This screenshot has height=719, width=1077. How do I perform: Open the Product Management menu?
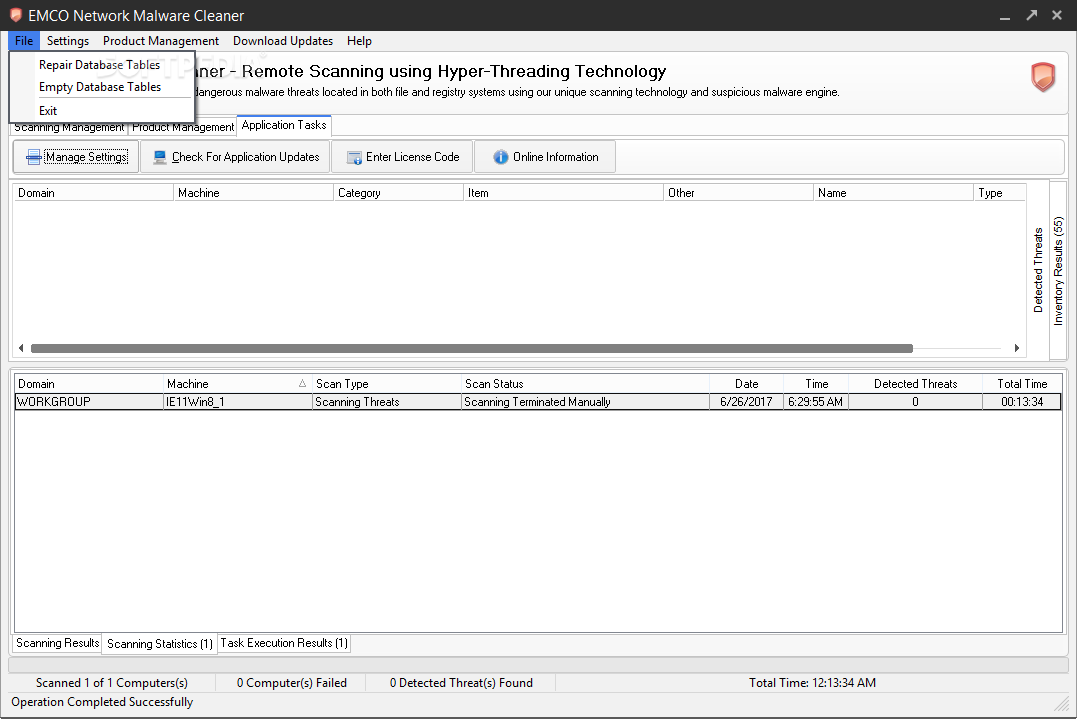[x=161, y=41]
